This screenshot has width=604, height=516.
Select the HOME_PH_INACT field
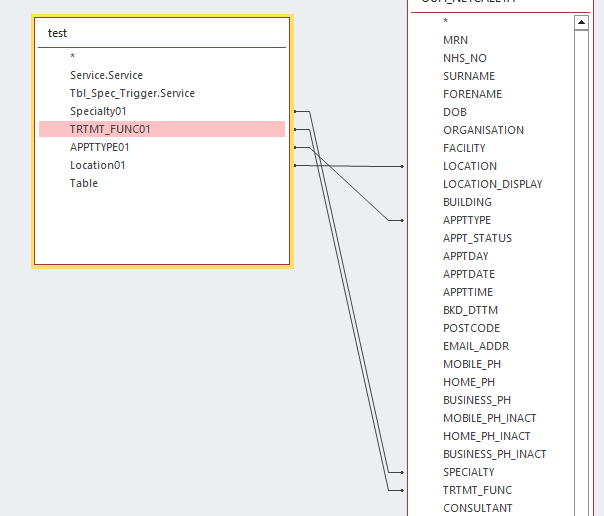[x=487, y=436]
